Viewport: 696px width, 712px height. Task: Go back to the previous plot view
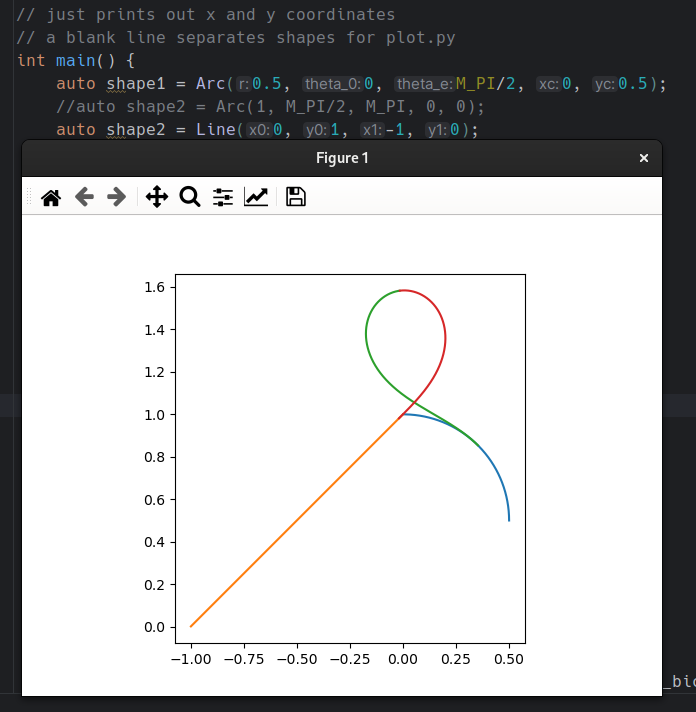pos(84,197)
